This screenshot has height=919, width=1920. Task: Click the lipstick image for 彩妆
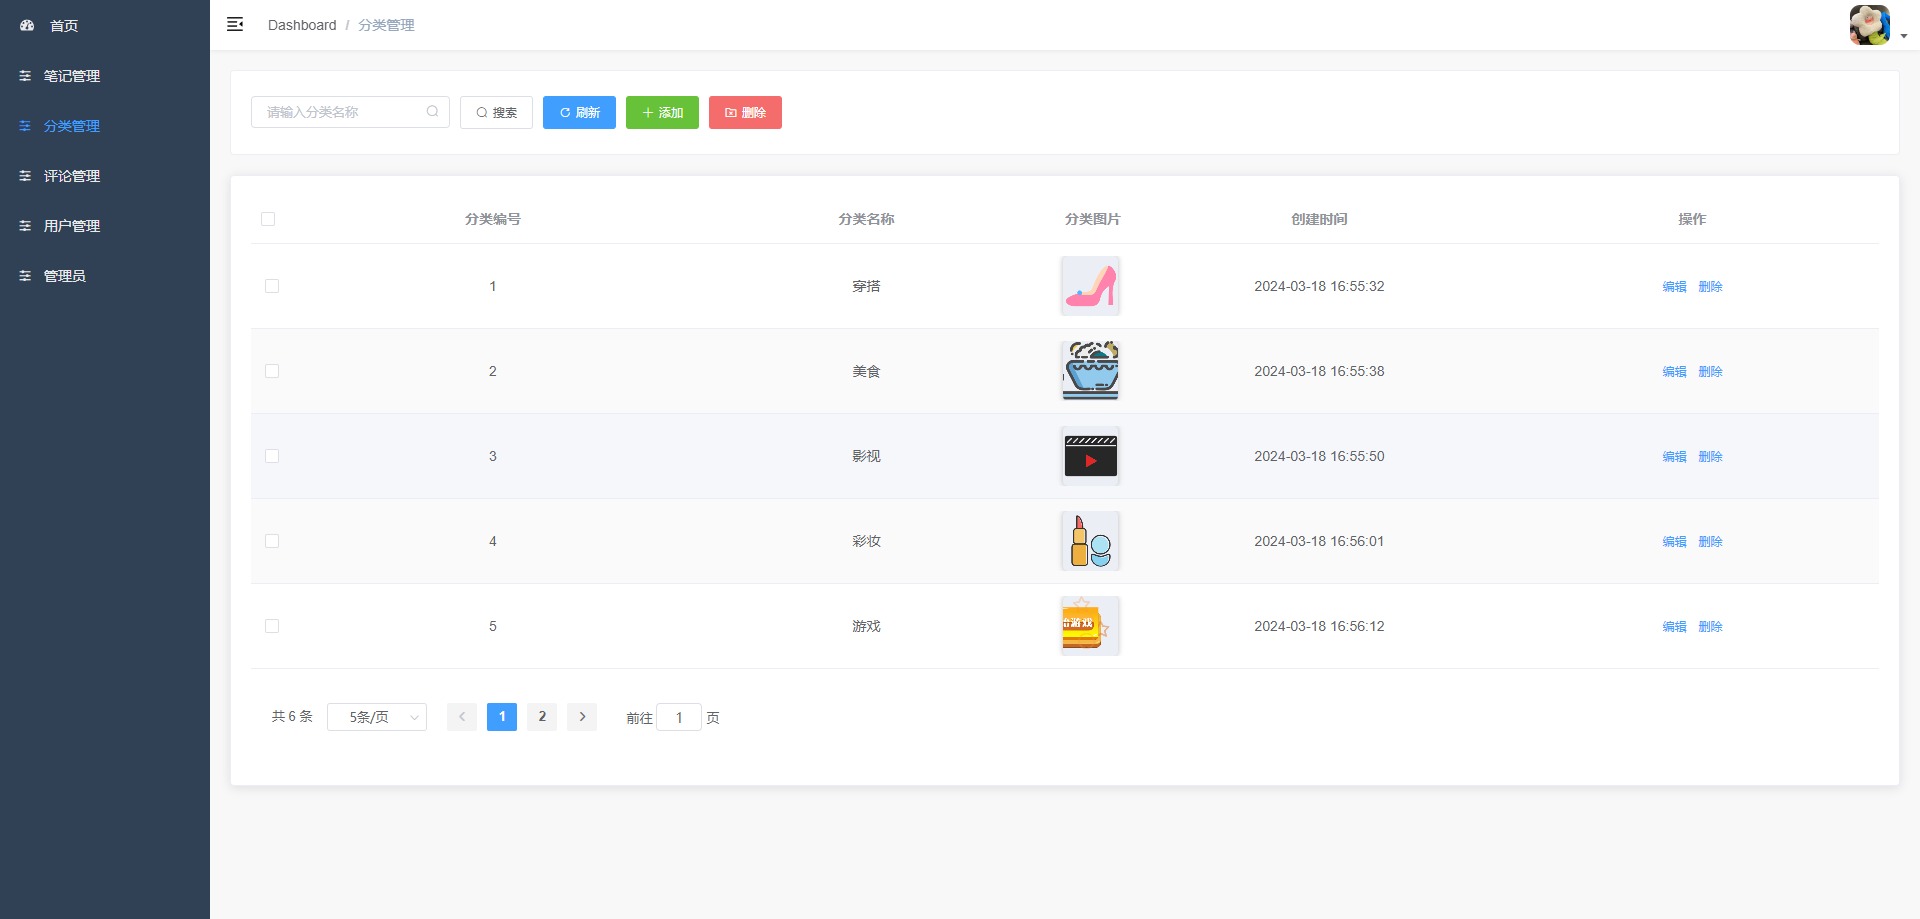coord(1090,541)
